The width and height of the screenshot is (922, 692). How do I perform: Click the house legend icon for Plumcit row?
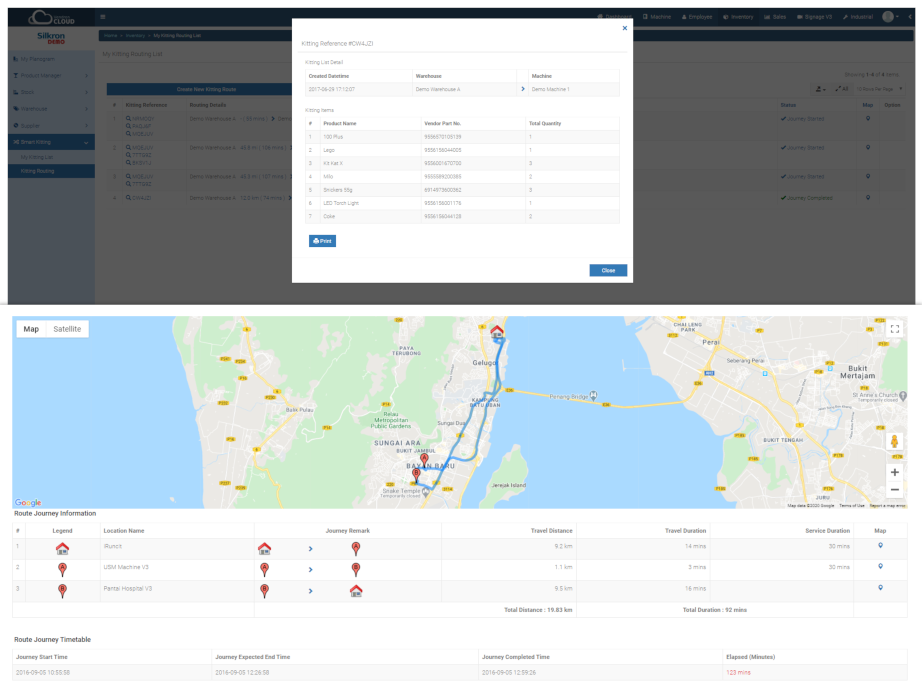coord(62,547)
